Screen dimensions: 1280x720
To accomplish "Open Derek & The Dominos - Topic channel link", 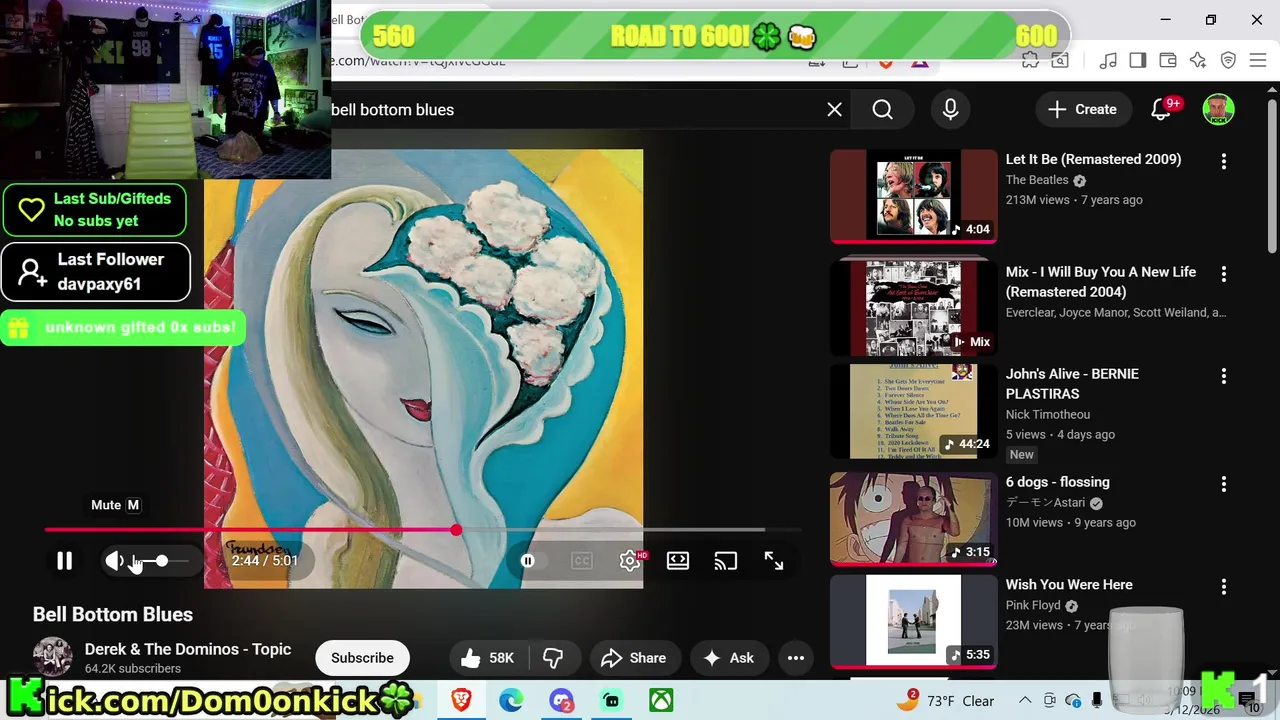I will click(x=188, y=649).
